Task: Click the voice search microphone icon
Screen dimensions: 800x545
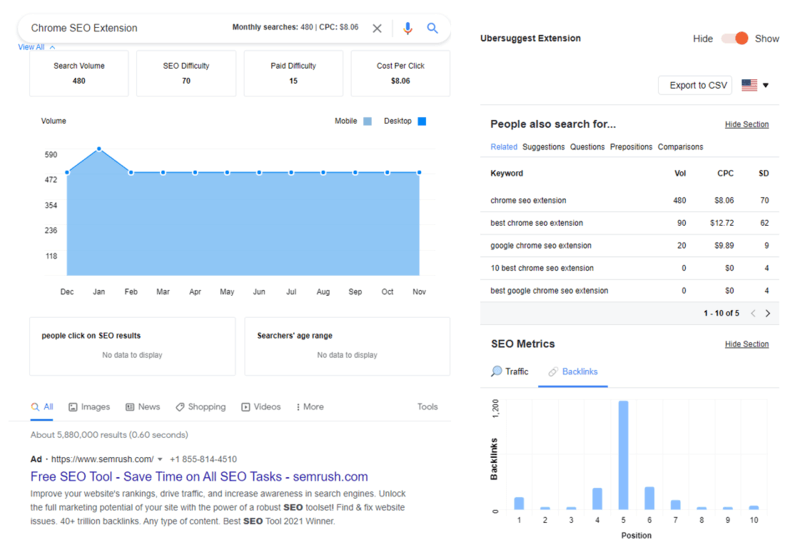Action: (408, 29)
